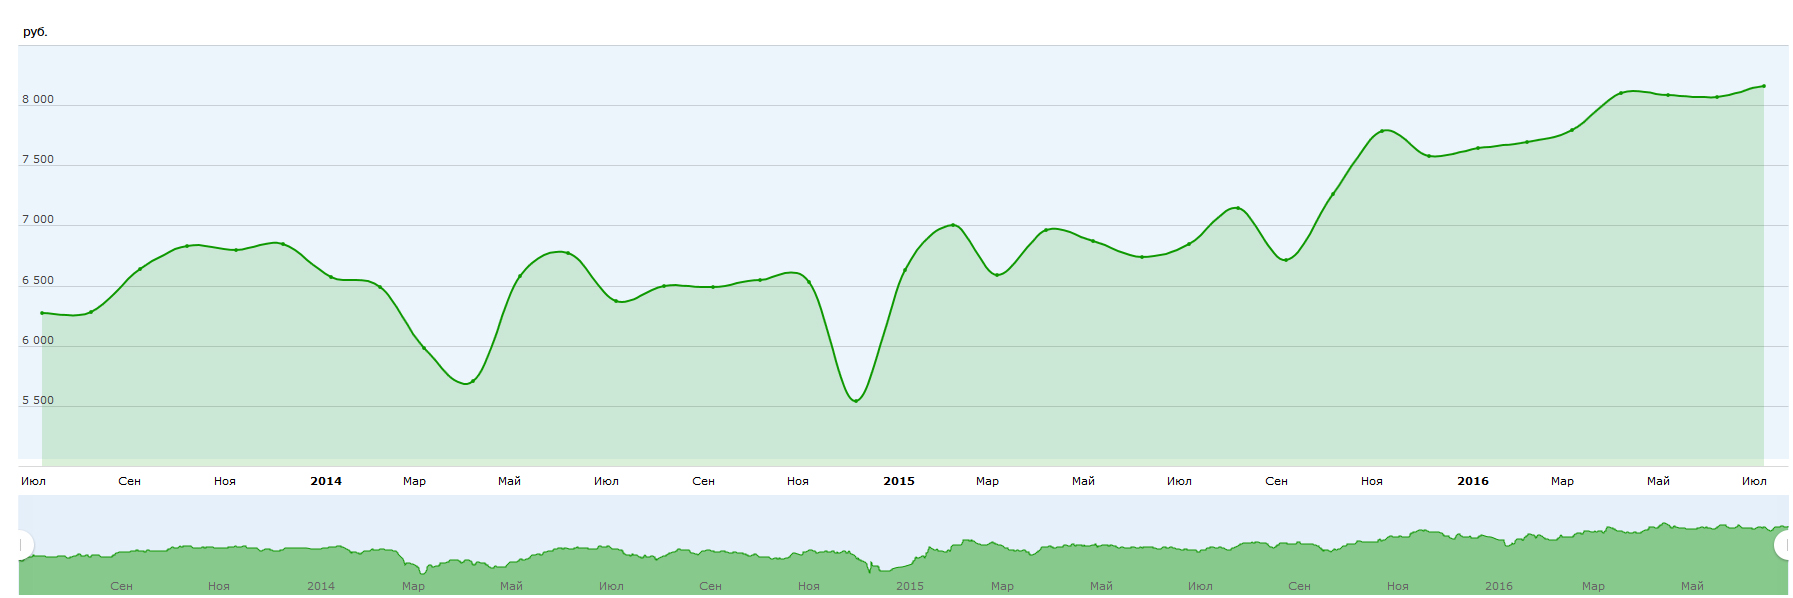Click the last data point on the line chart
The width and height of the screenshot is (1793, 598).
[1763, 86]
